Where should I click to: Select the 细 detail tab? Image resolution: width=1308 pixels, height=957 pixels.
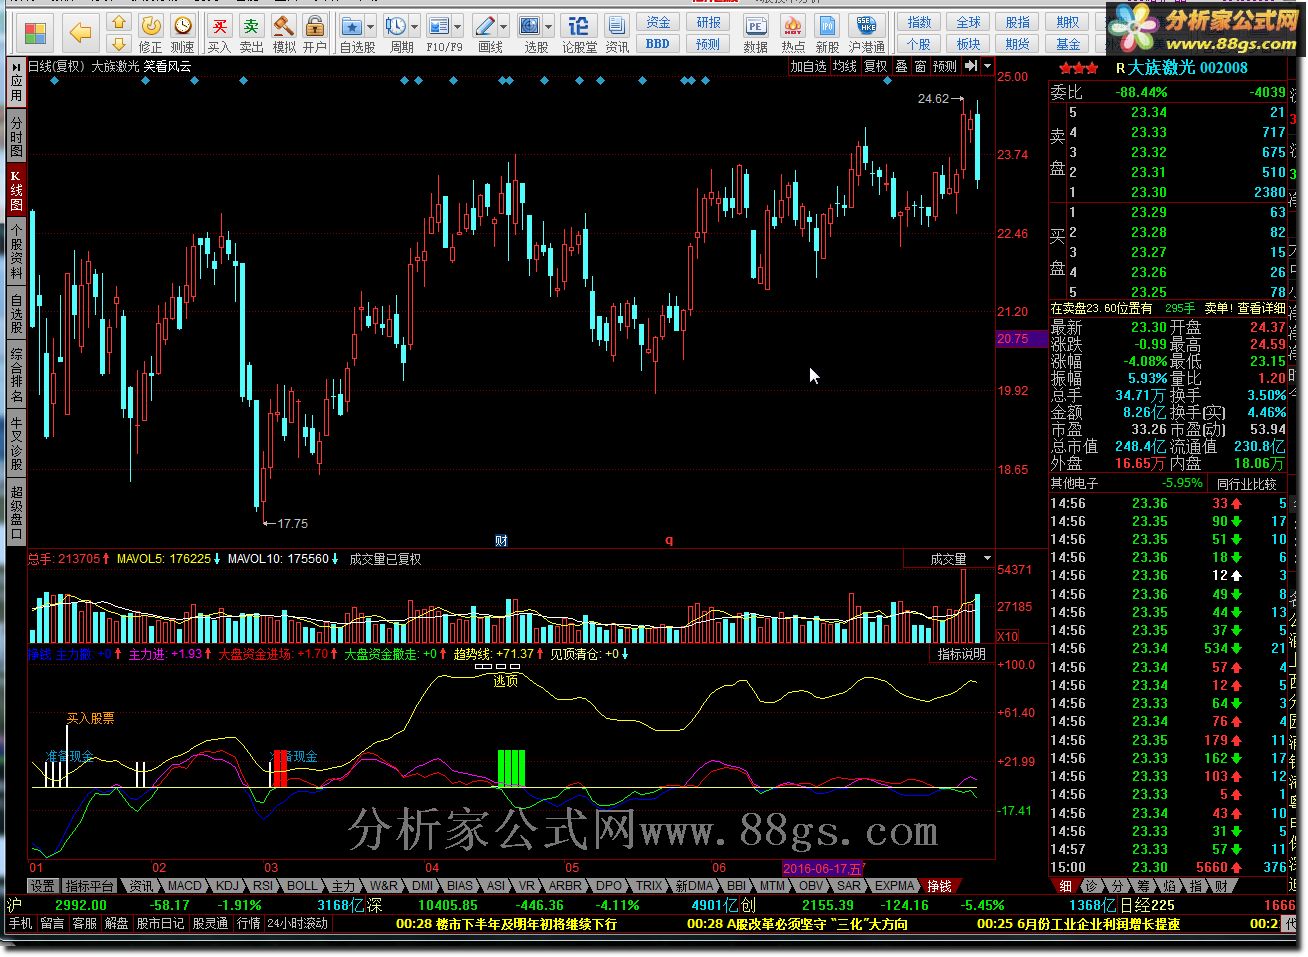pyautogui.click(x=1066, y=886)
